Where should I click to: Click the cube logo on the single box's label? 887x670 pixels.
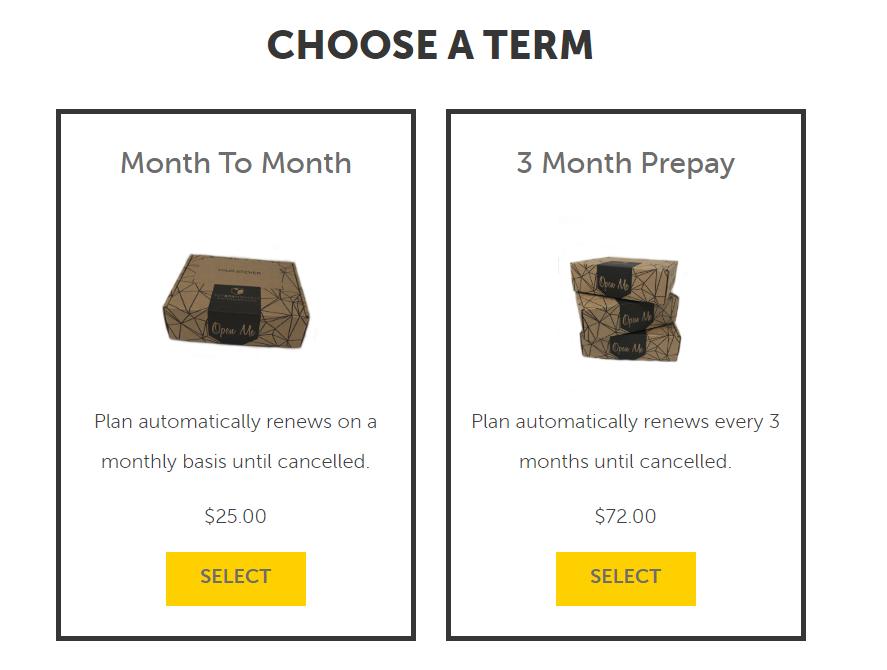236,291
